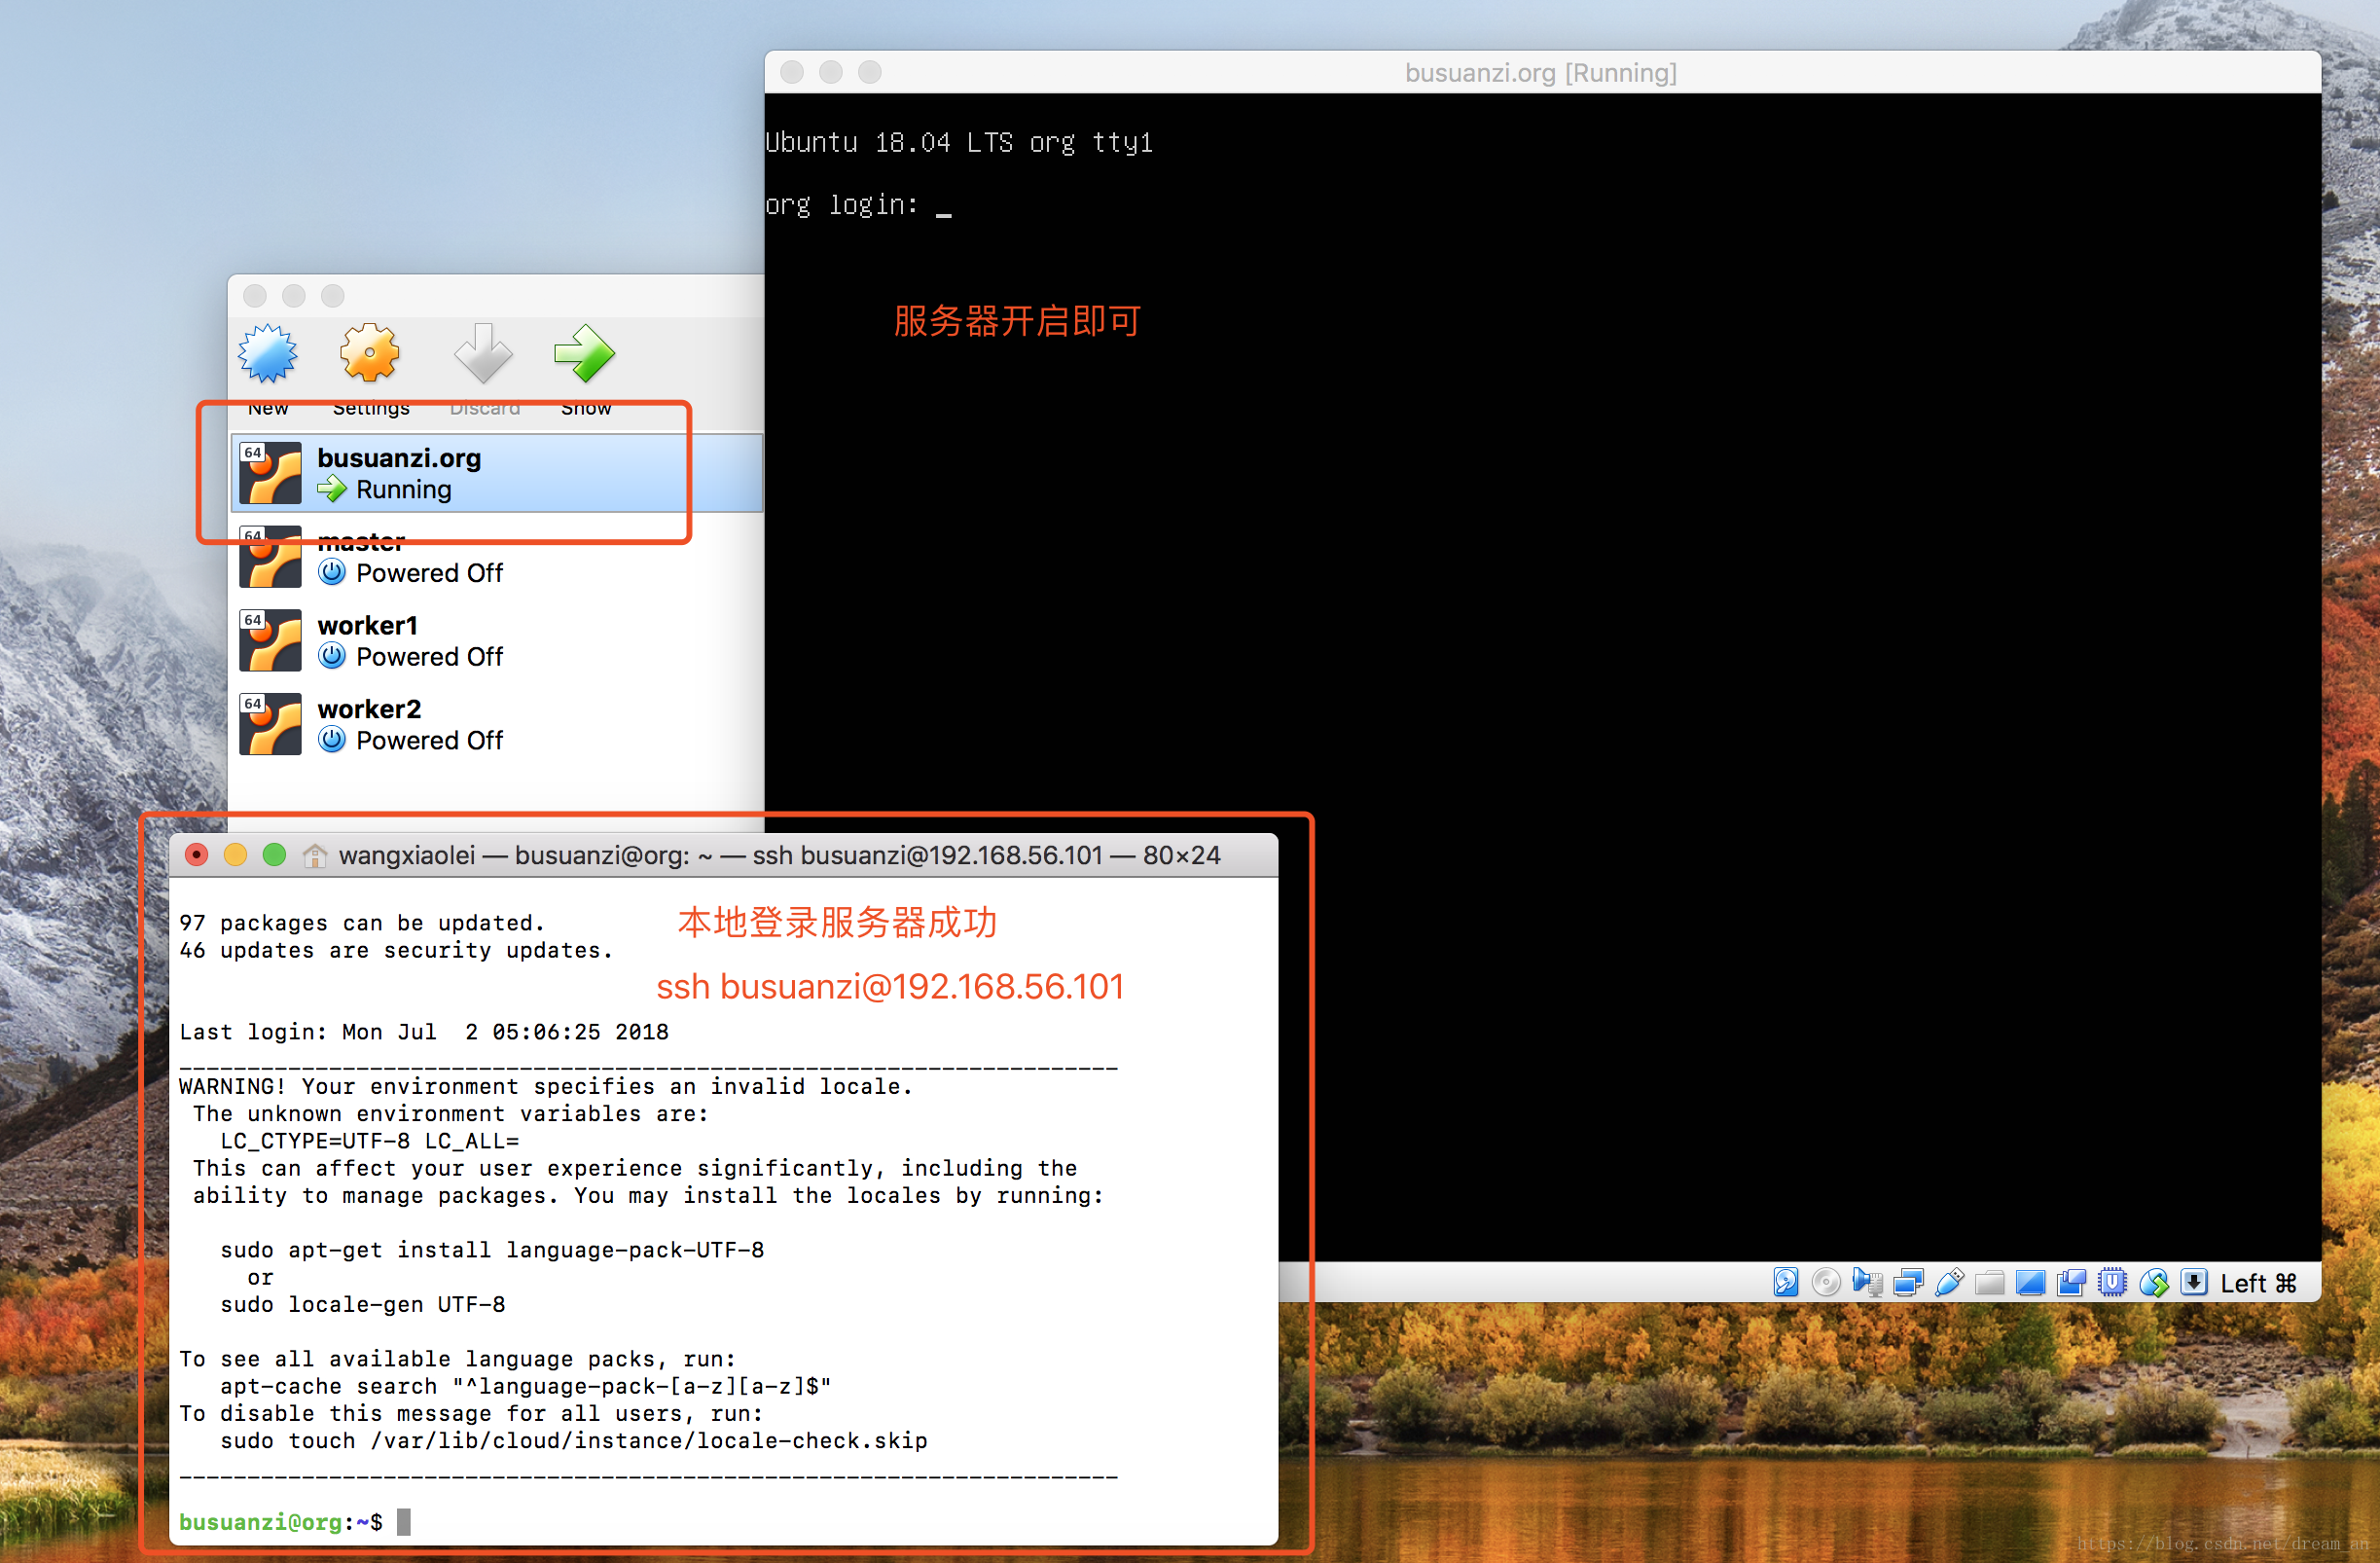The image size is (2380, 1563).
Task: Click the 'busuanzi.org [Running]' window title
Action: (1540, 73)
